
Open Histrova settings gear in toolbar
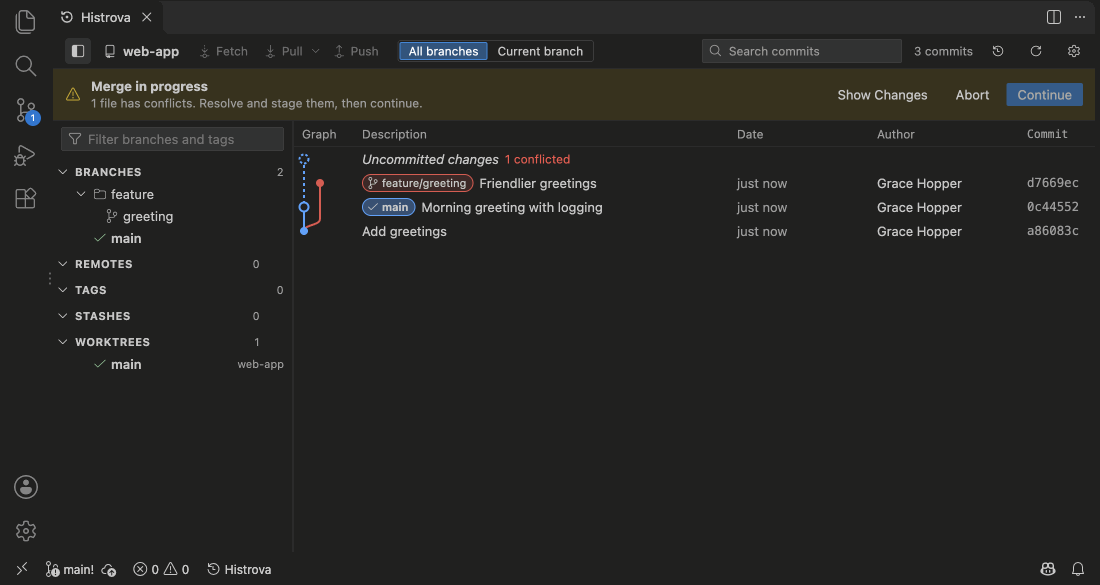point(1073,51)
